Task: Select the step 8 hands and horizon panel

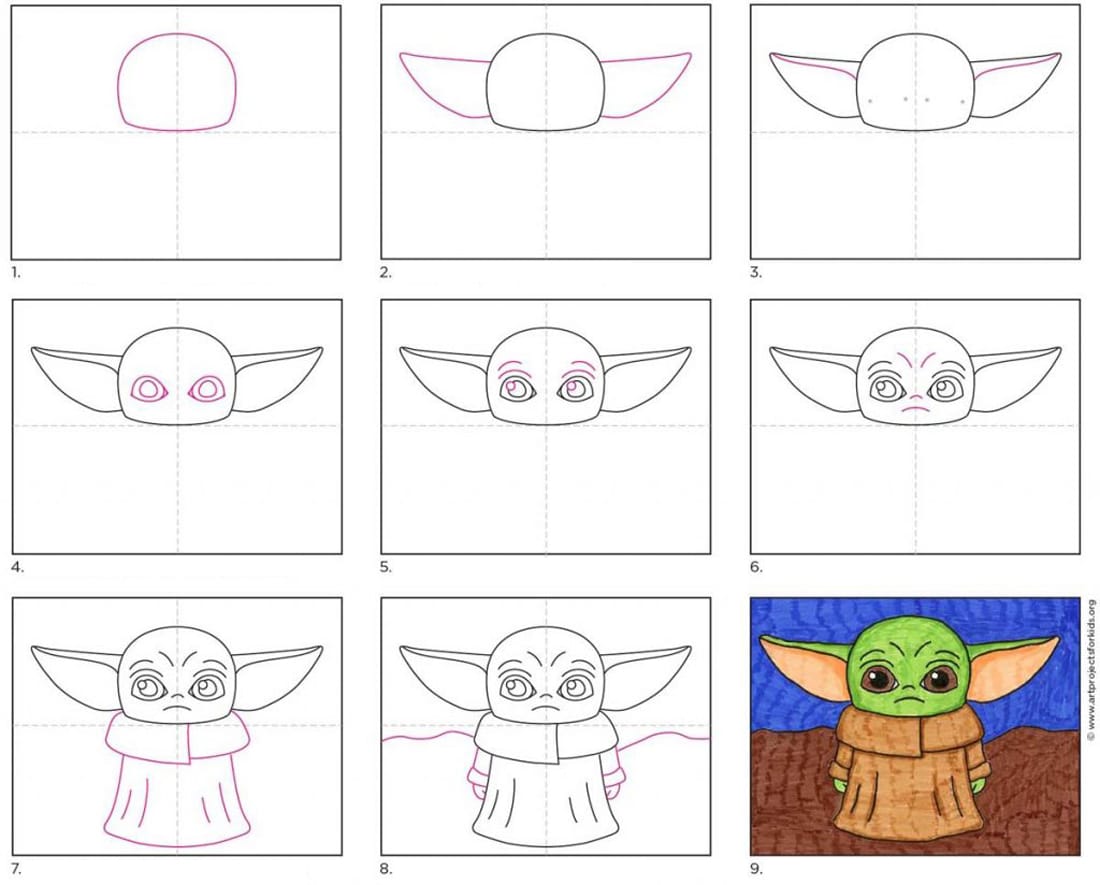Action: [x=546, y=726]
